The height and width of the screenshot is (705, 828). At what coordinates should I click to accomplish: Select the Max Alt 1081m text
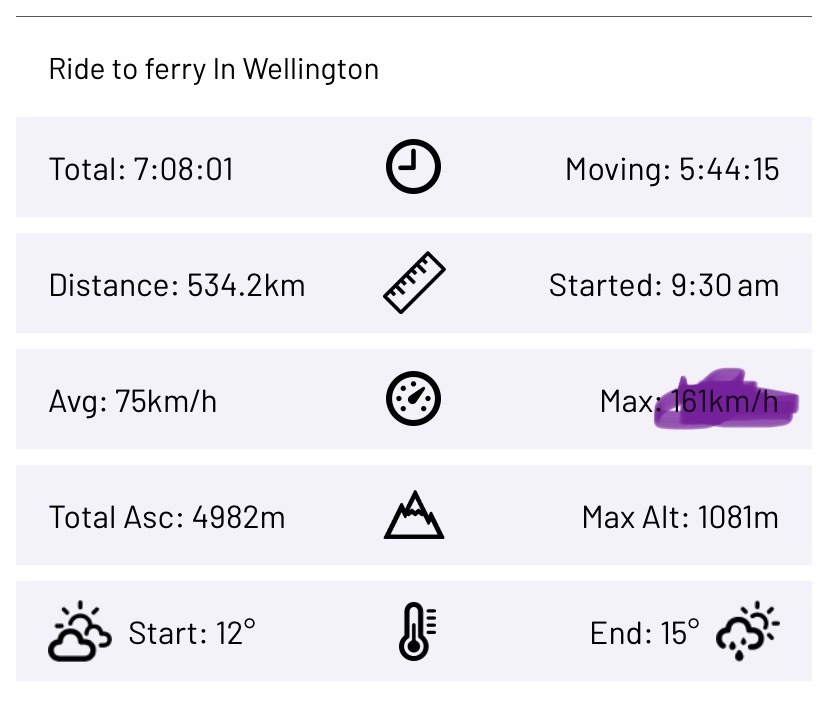pos(681,518)
